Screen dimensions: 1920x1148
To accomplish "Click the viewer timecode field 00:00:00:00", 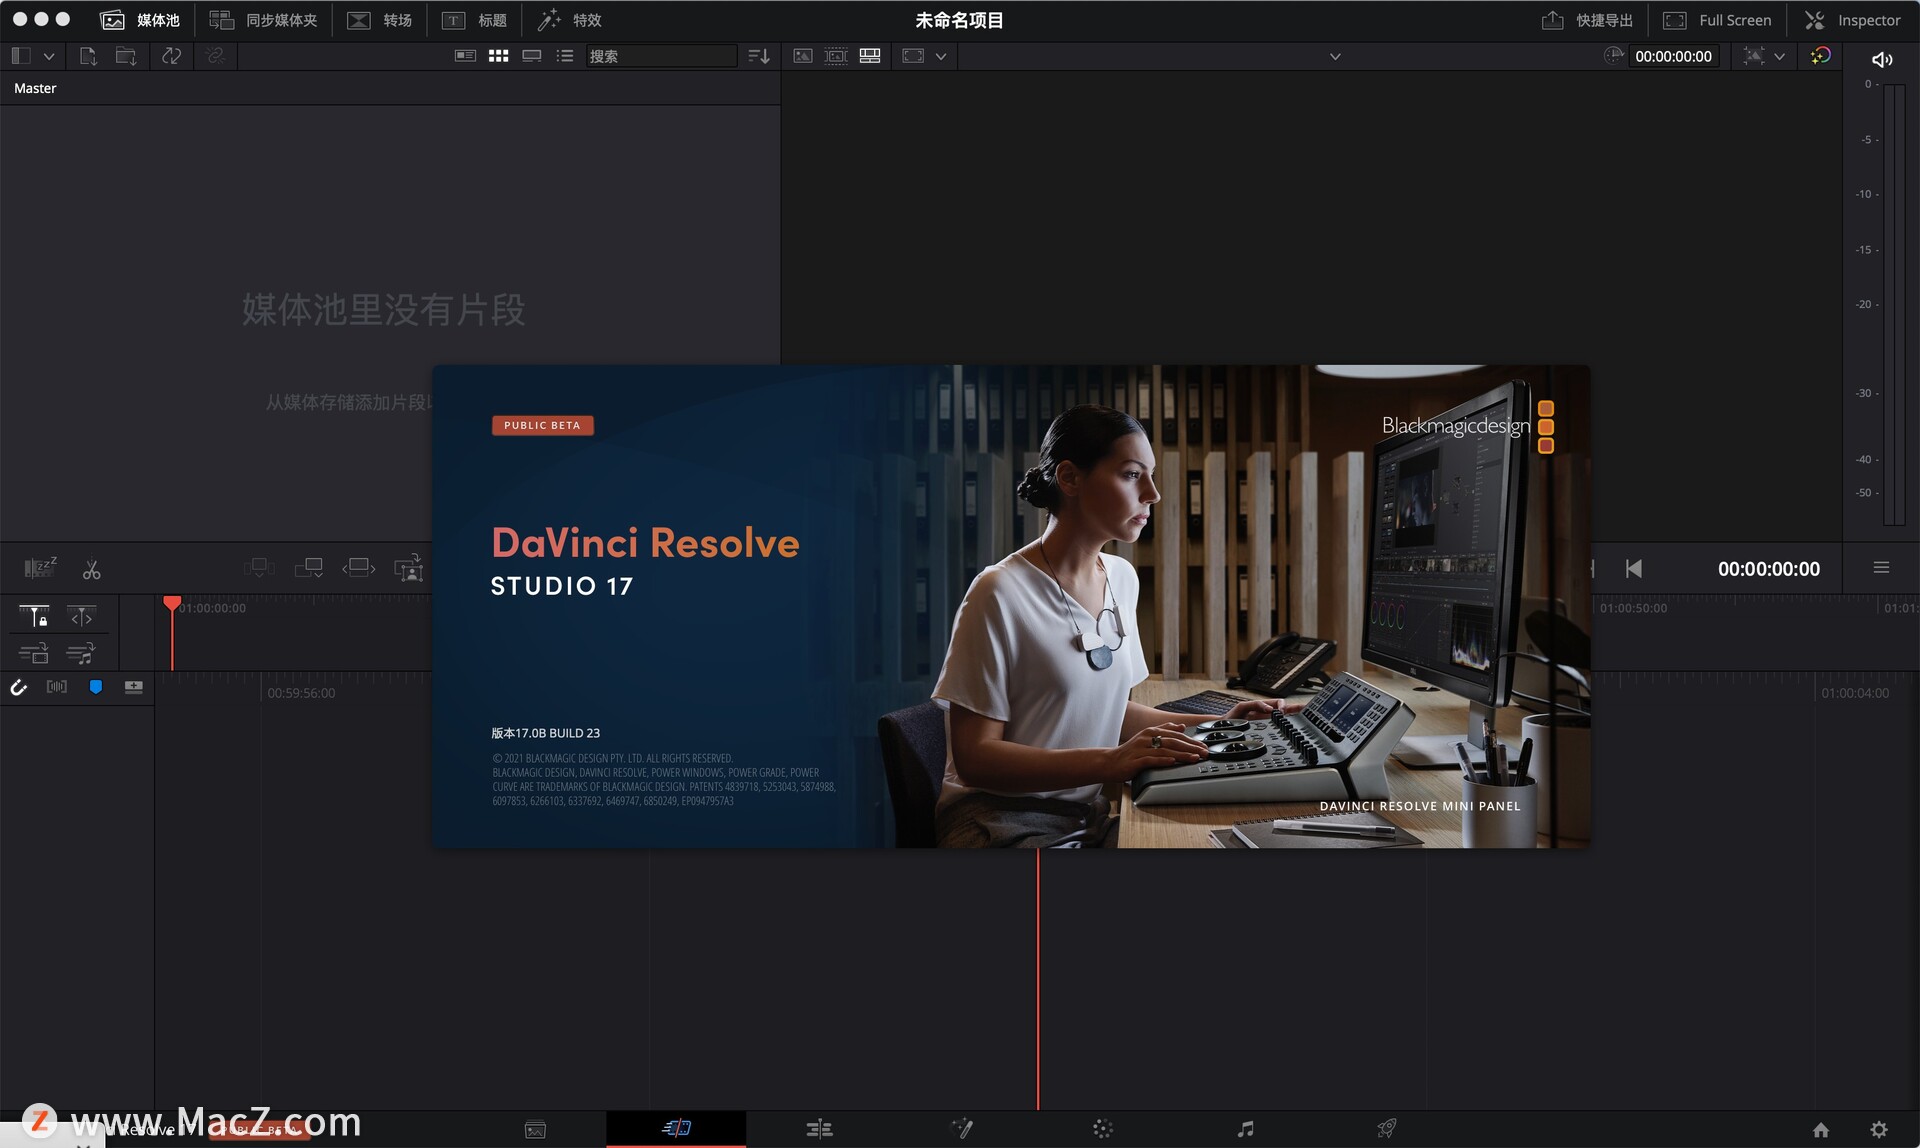I will [x=1673, y=56].
